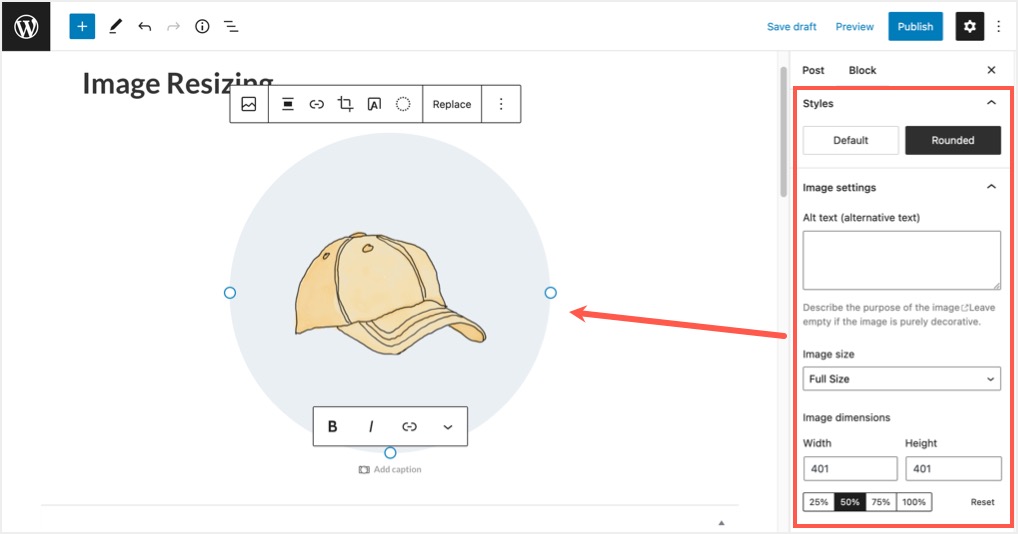The width and height of the screenshot is (1018, 534).
Task: Click the image block align icon
Action: coord(288,104)
